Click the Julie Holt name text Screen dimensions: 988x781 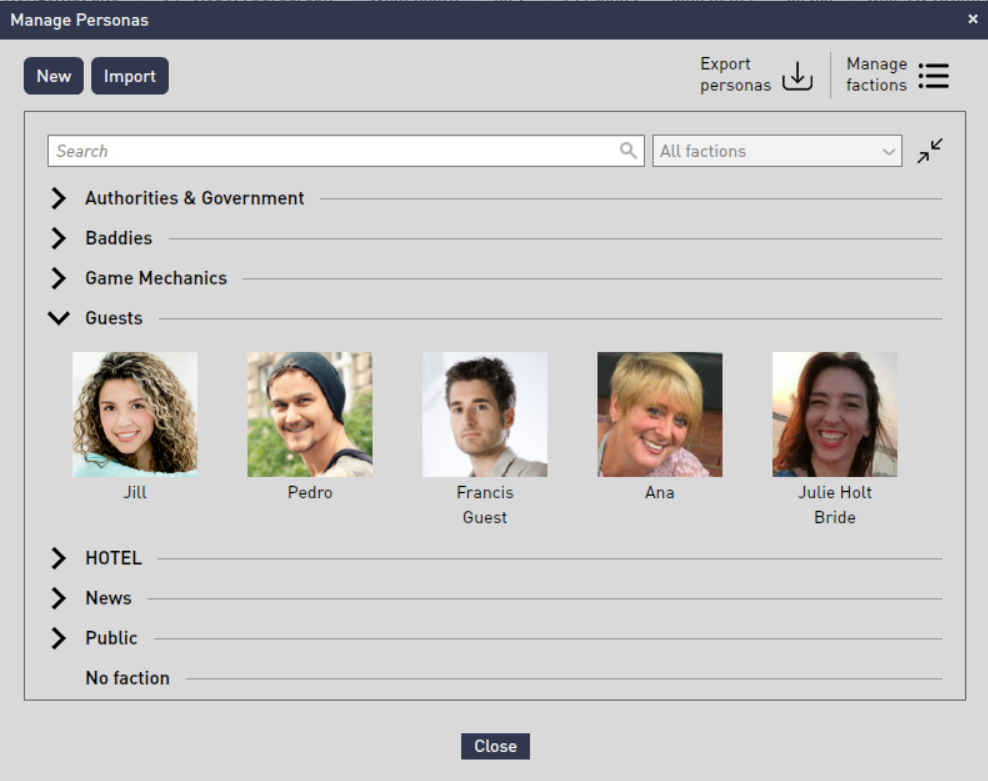tap(835, 492)
